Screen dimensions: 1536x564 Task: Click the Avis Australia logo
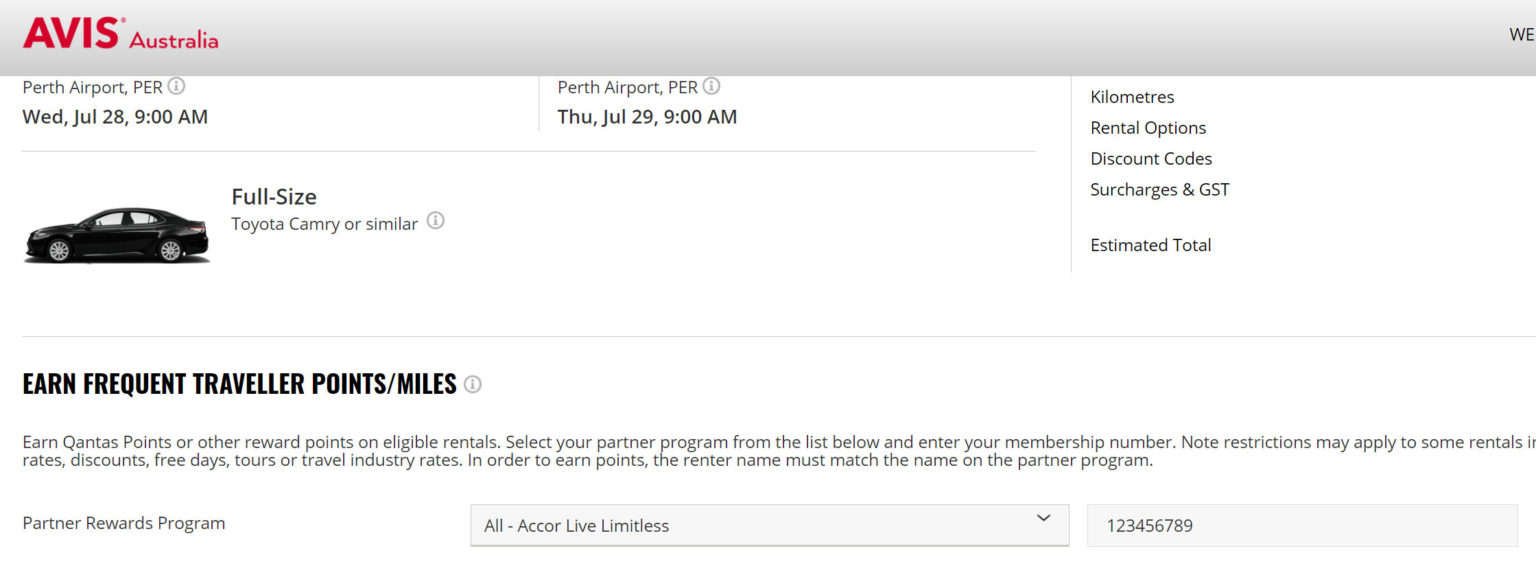(x=120, y=34)
